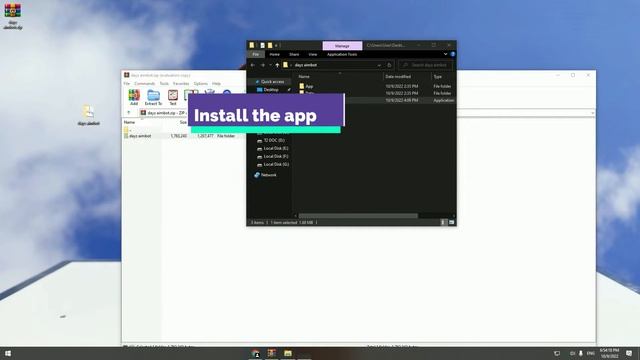Open the Application Tools tab in Explorer

342,54
